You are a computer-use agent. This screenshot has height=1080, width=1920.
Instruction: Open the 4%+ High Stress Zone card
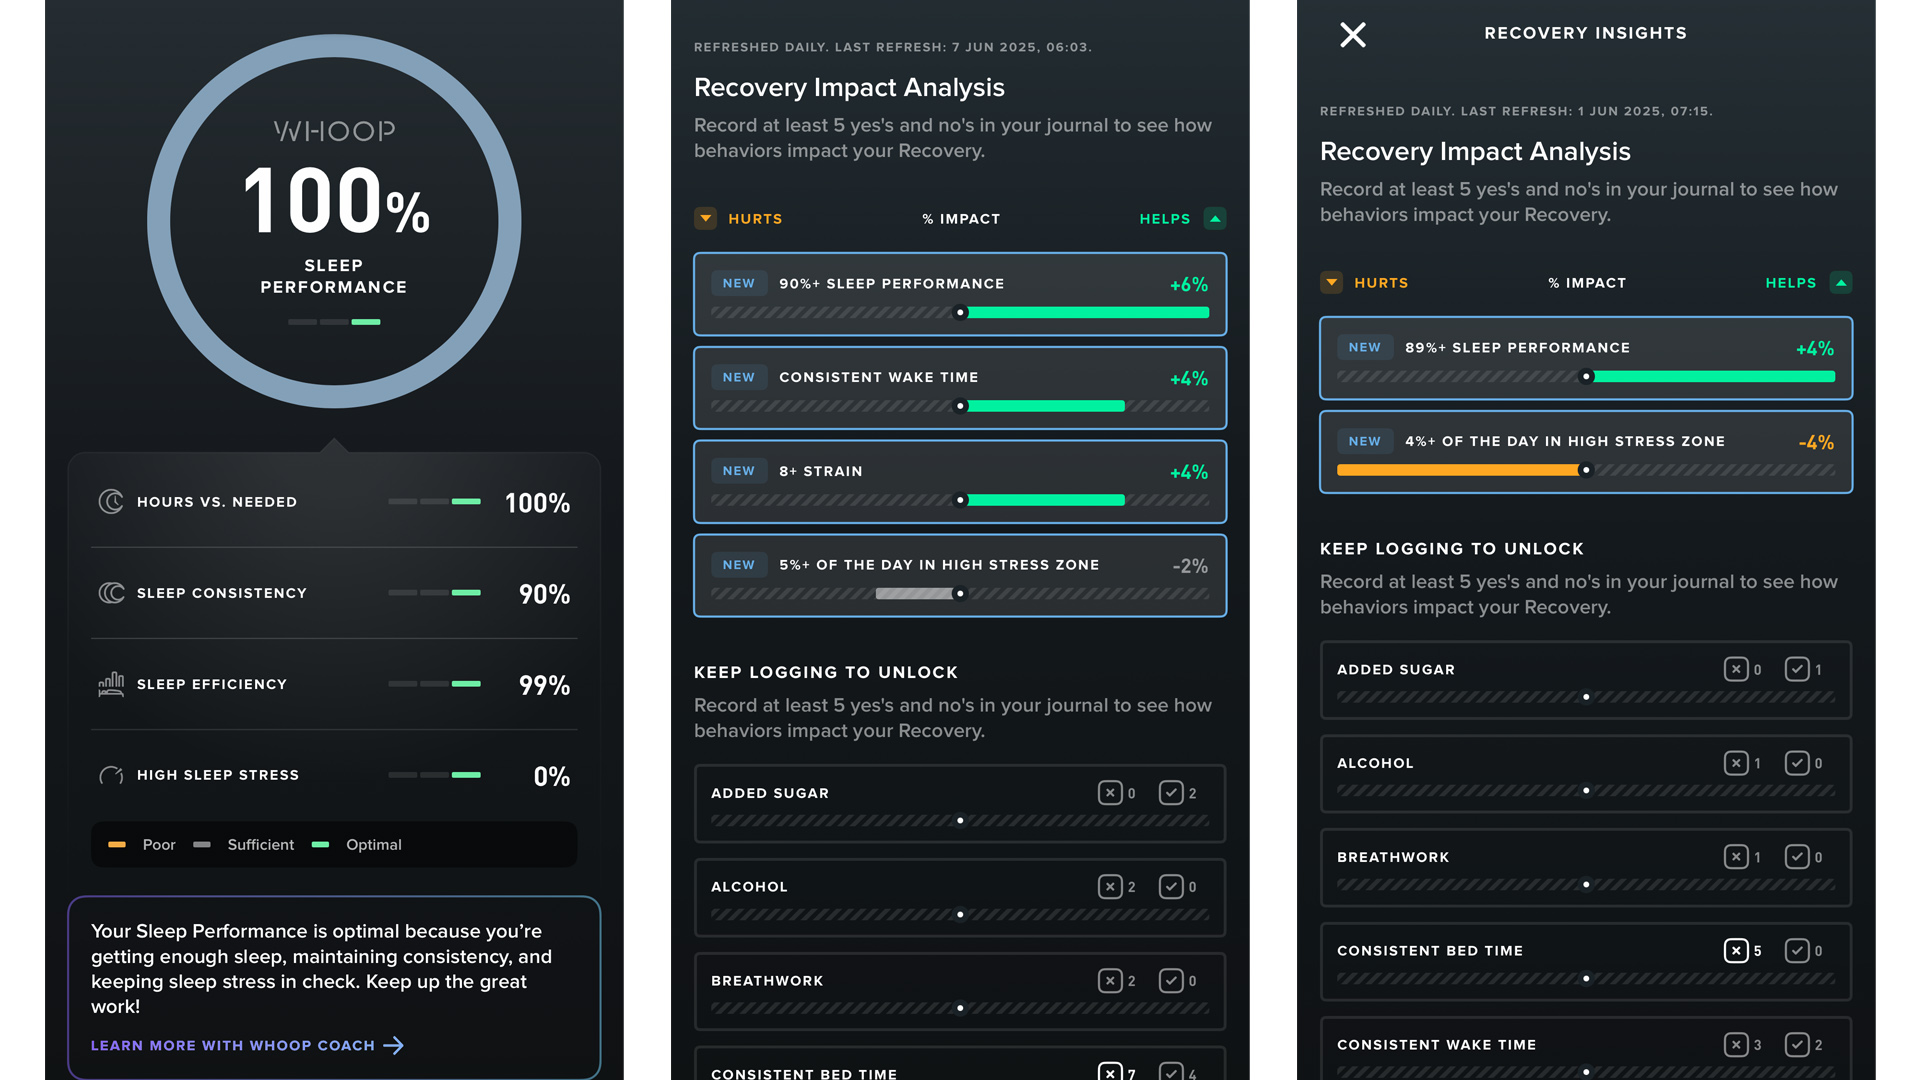point(1586,452)
